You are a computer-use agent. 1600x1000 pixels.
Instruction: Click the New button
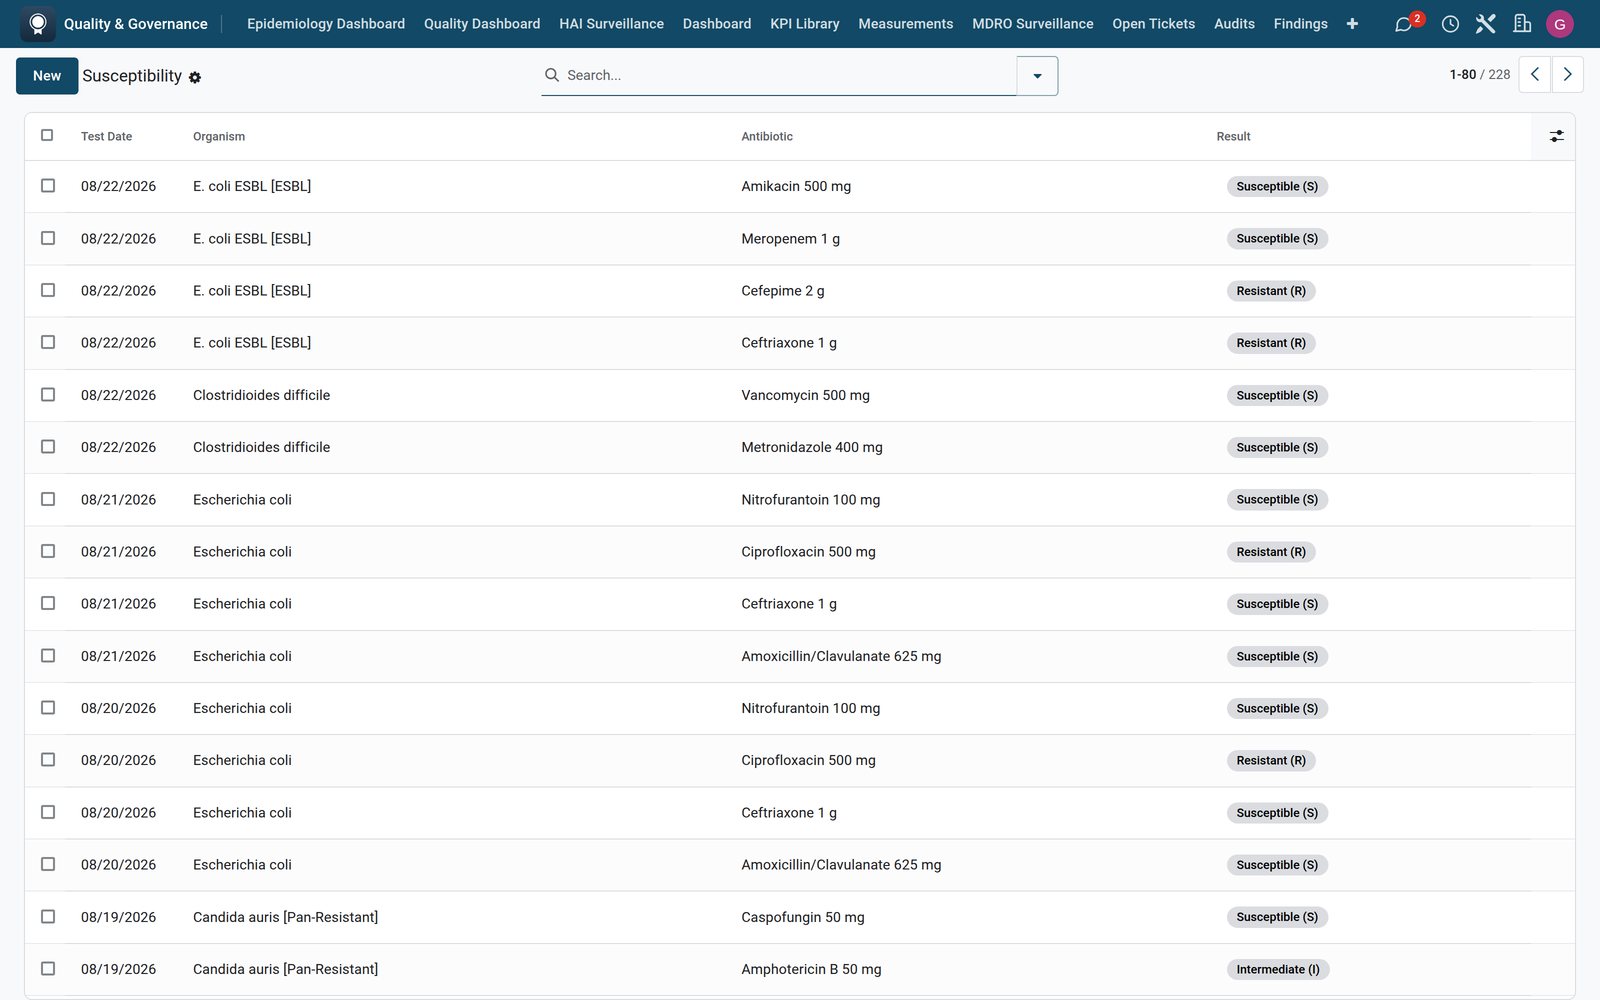[47, 76]
